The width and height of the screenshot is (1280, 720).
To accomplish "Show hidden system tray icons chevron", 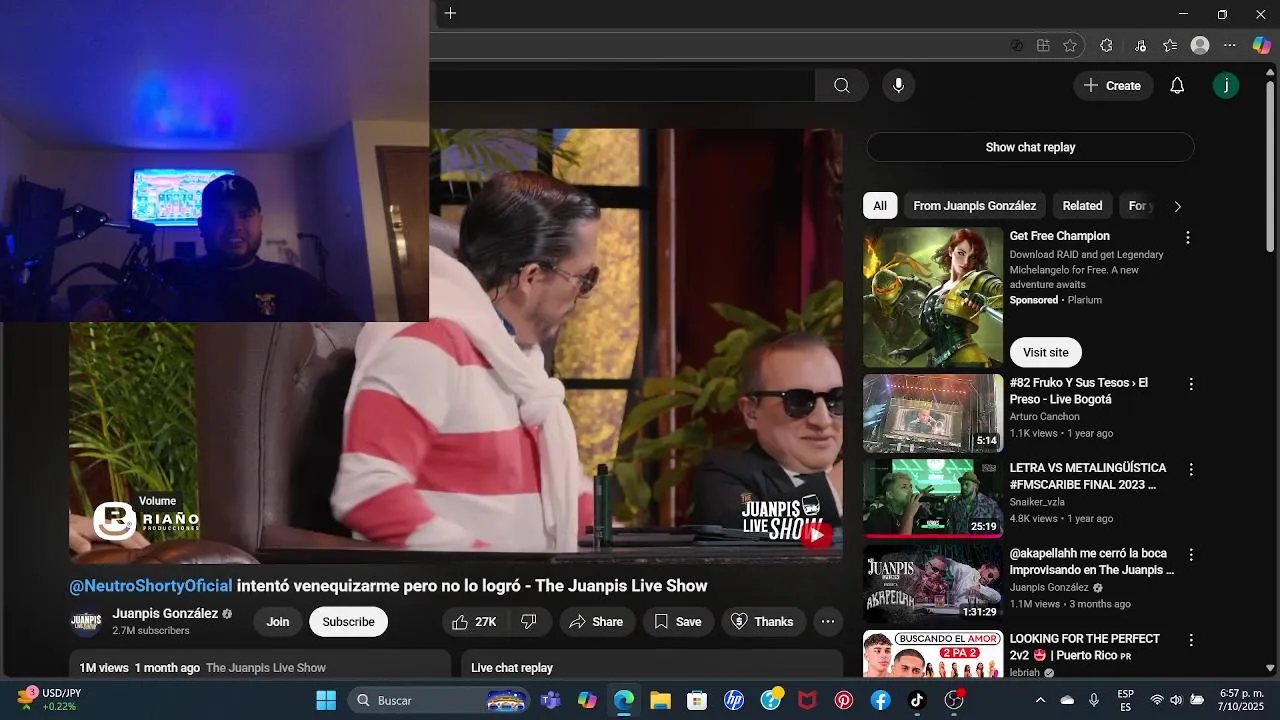I will [1040, 700].
